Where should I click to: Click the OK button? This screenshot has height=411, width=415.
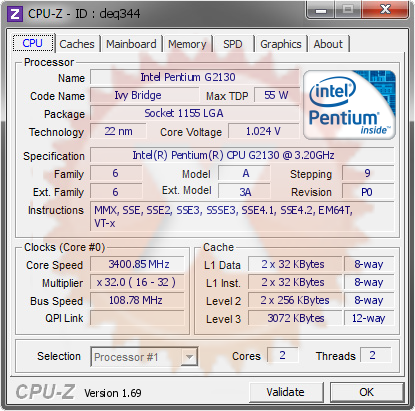(367, 392)
